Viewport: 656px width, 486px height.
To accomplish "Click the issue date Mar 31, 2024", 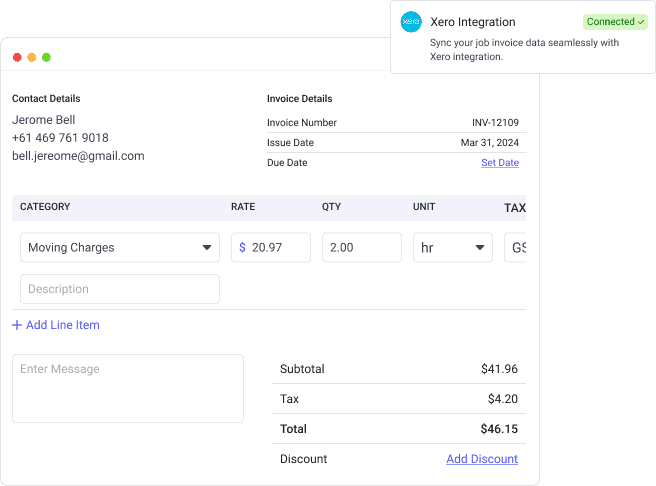I will click(489, 143).
